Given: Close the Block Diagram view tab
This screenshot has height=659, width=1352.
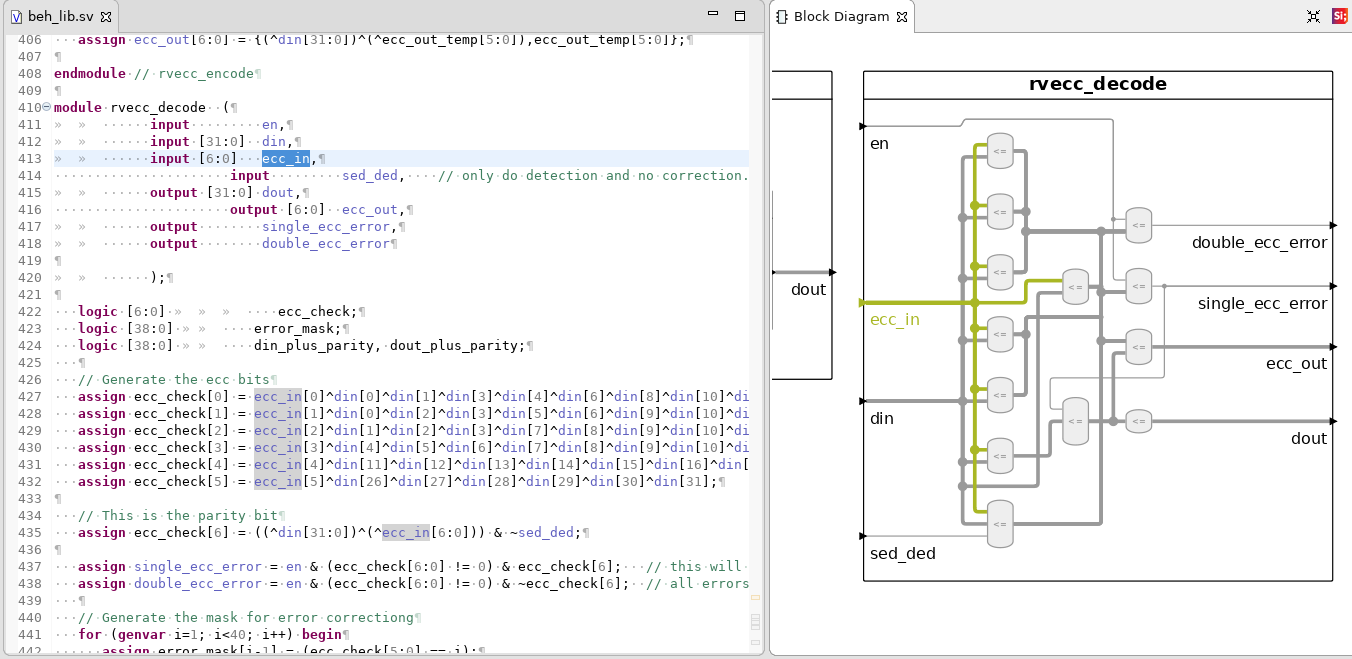Looking at the screenshot, I should (901, 17).
